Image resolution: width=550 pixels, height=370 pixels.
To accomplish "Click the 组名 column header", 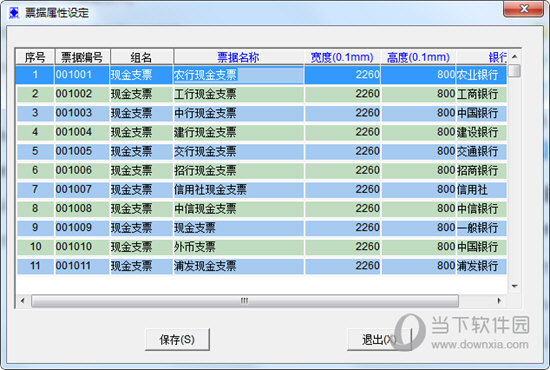I will 141,57.
